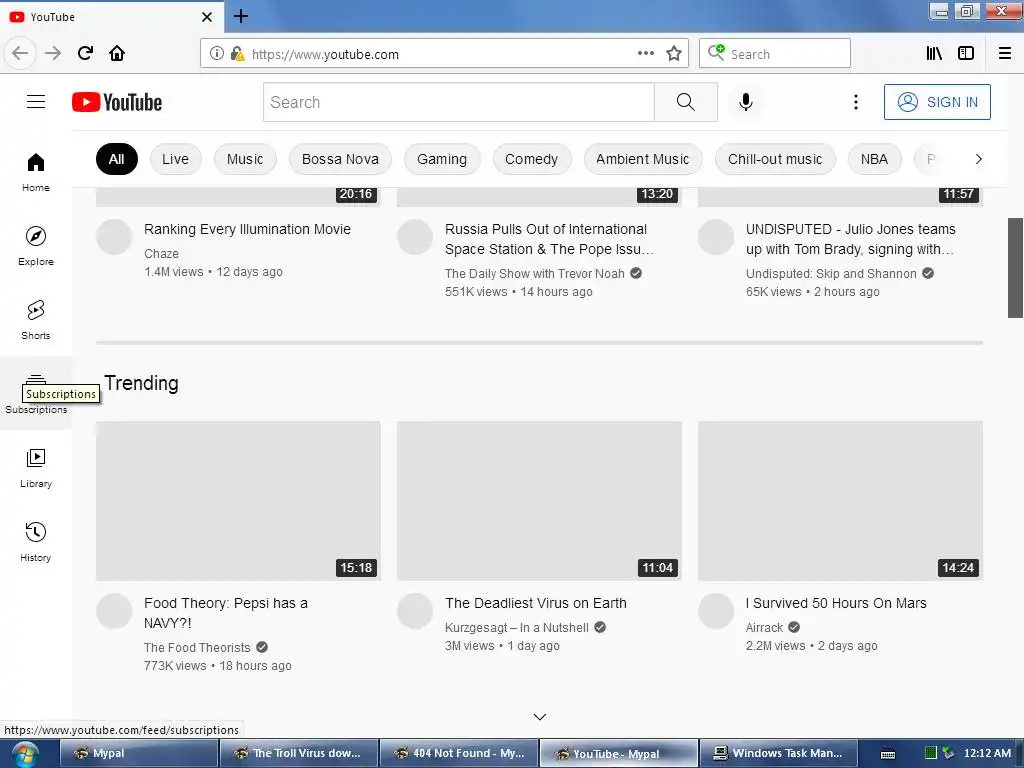Toggle the browser sidebar view

[x=966, y=54]
